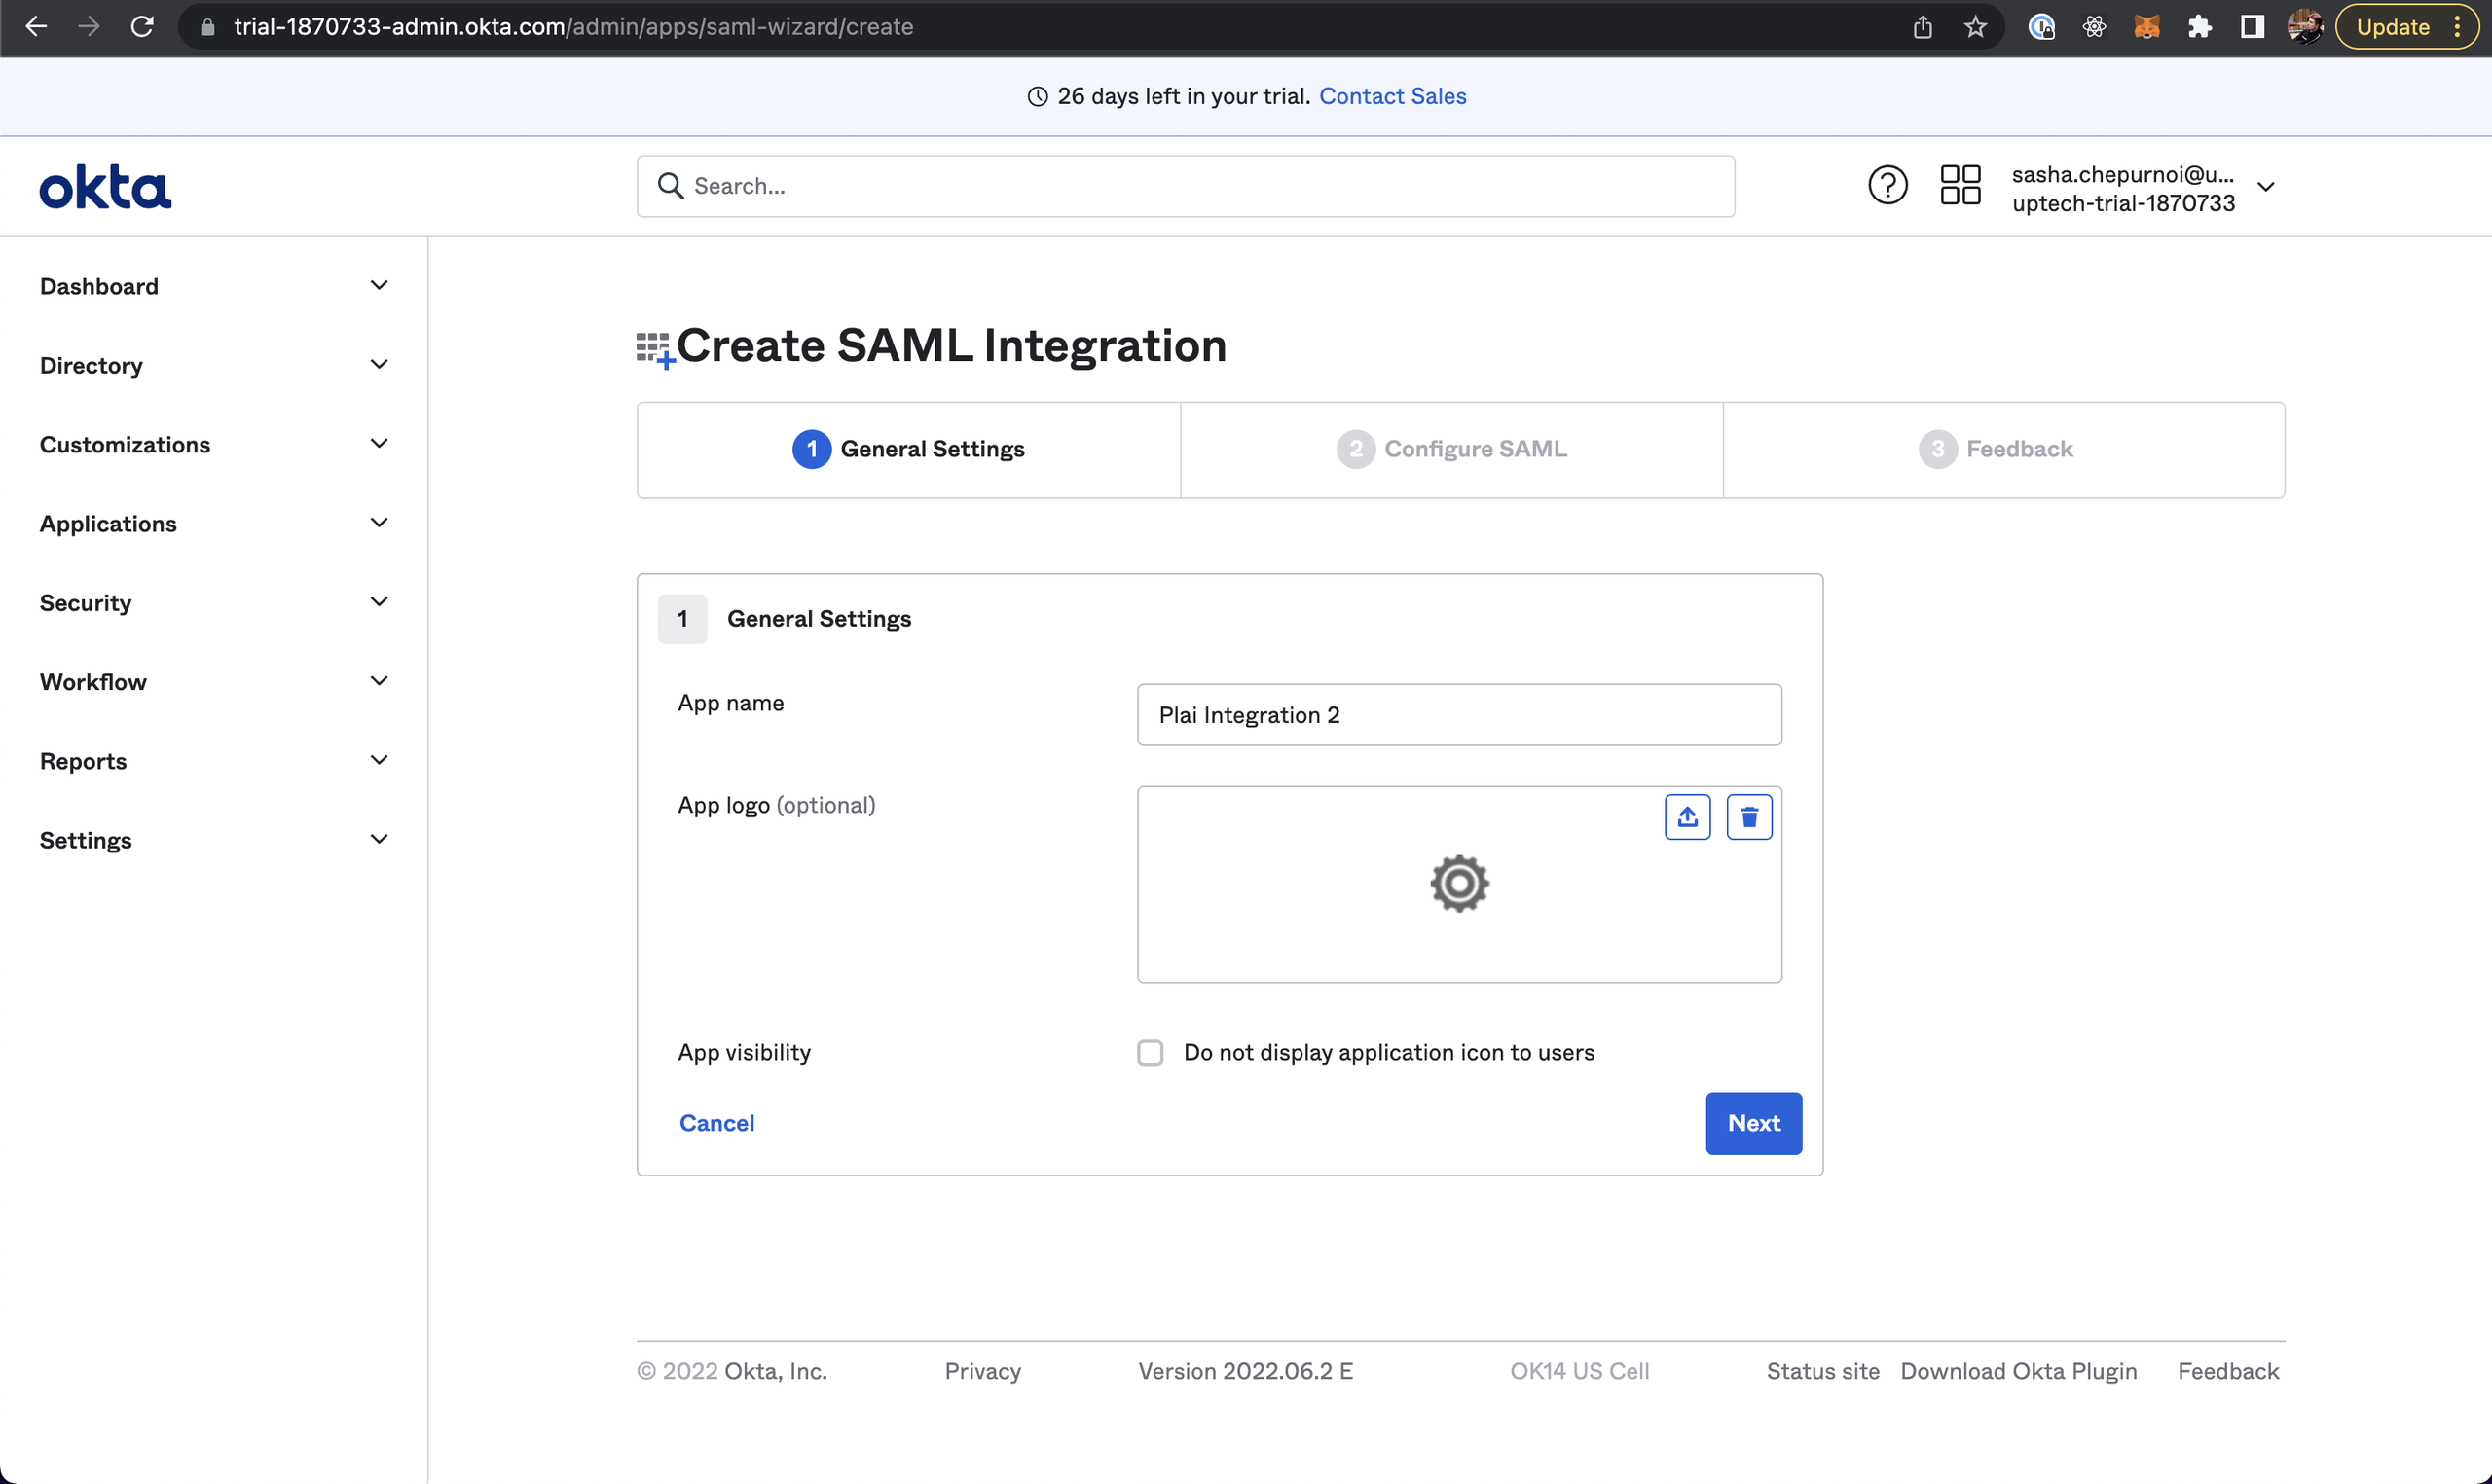Reload the page with browser refresh icon
2492x1484 pixels.
[142, 27]
